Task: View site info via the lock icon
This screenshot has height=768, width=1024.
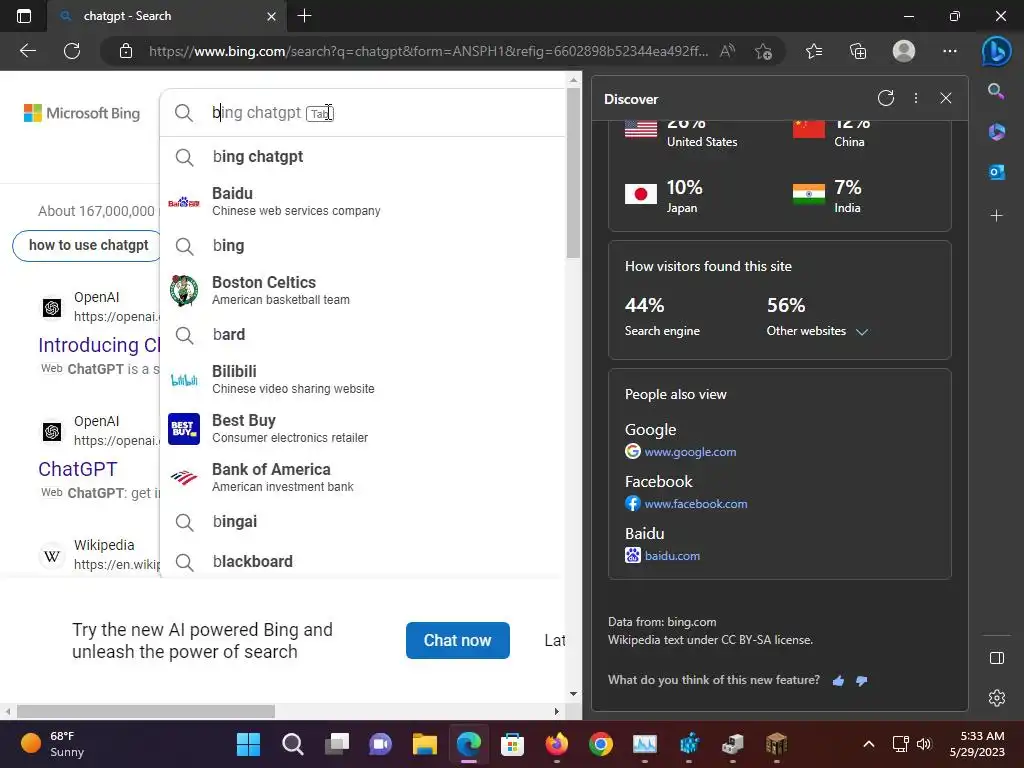Action: [x=126, y=51]
